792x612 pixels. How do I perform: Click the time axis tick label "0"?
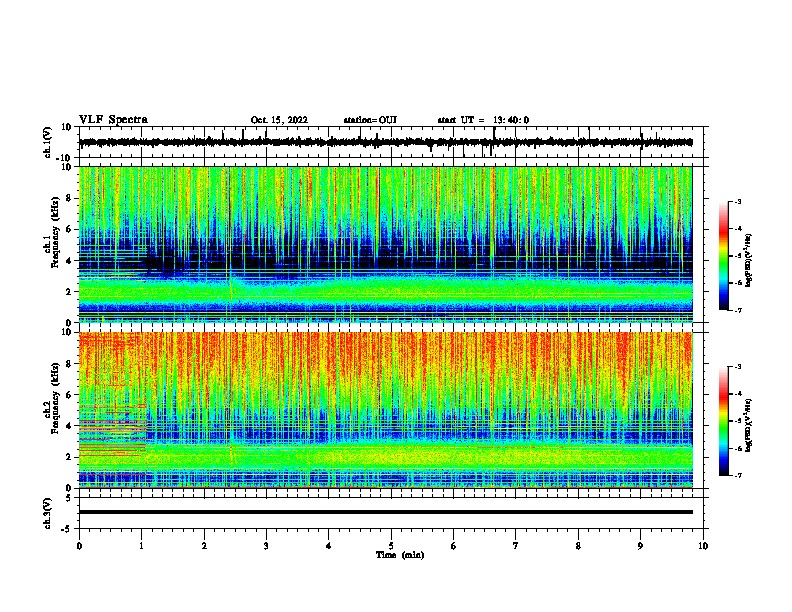click(79, 545)
